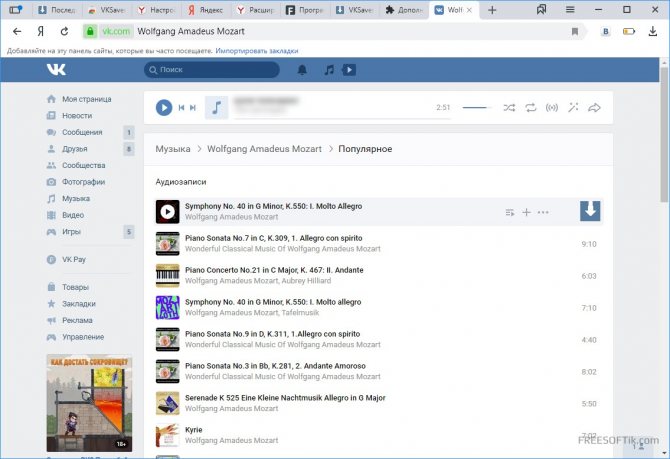The image size is (670, 459).
Task: Go back with browser back arrow
Action: [17, 31]
